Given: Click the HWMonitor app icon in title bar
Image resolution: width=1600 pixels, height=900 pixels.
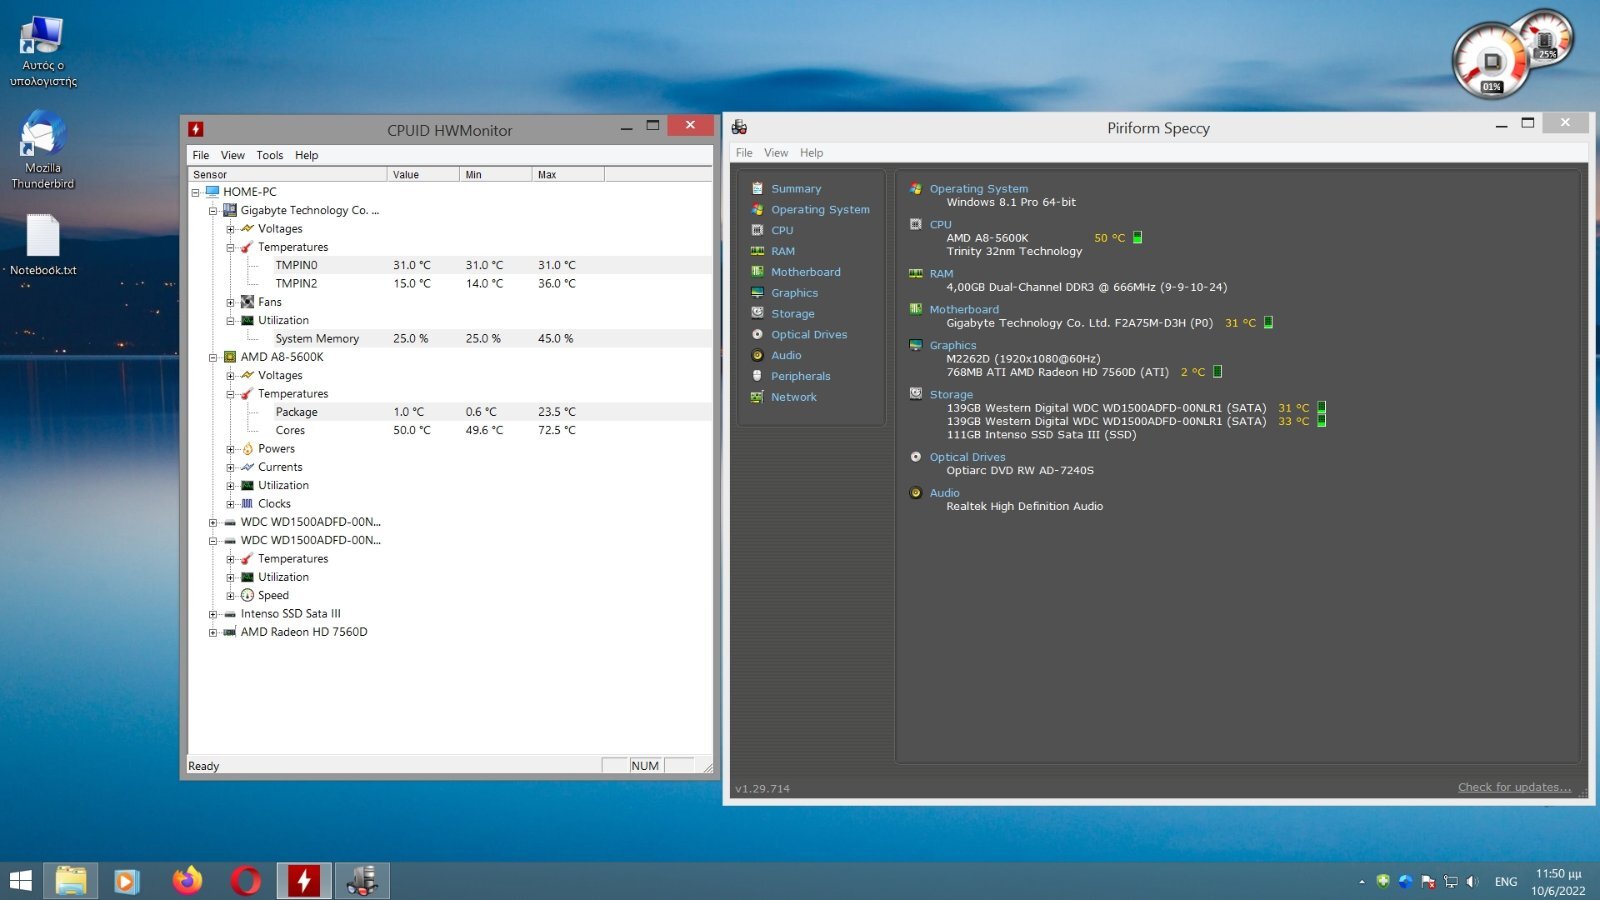Looking at the screenshot, I should pyautogui.click(x=196, y=129).
